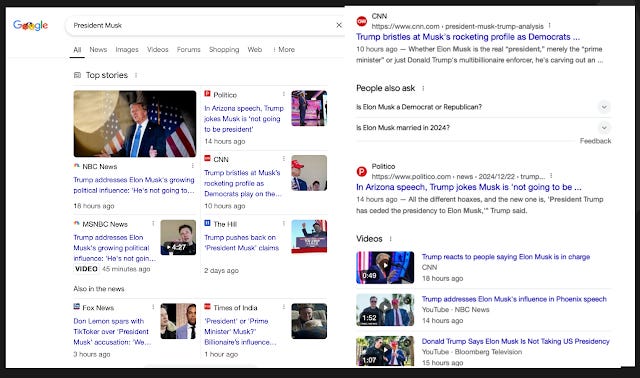Play the MSNBC 4:27 video thumbnail
The height and width of the screenshot is (378, 640).
(x=178, y=238)
